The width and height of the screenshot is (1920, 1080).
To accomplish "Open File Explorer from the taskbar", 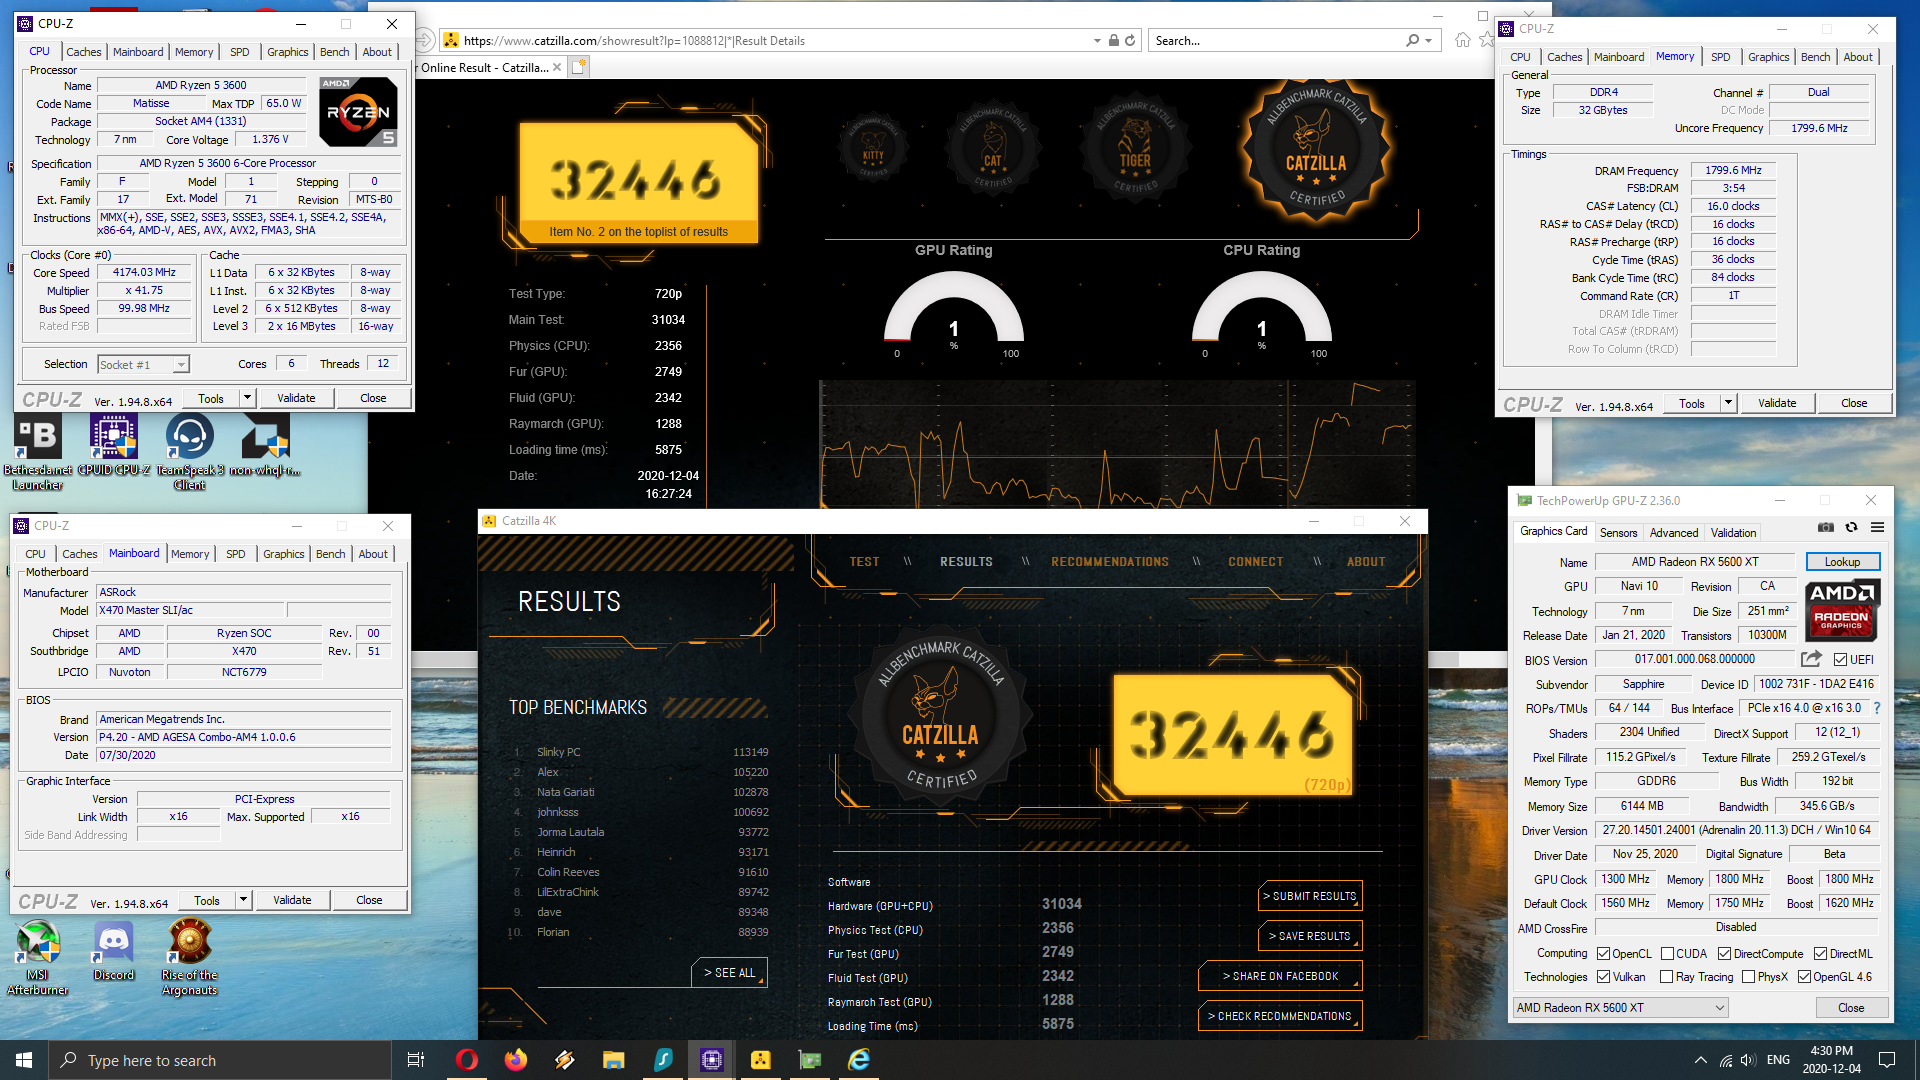I will tap(614, 1060).
